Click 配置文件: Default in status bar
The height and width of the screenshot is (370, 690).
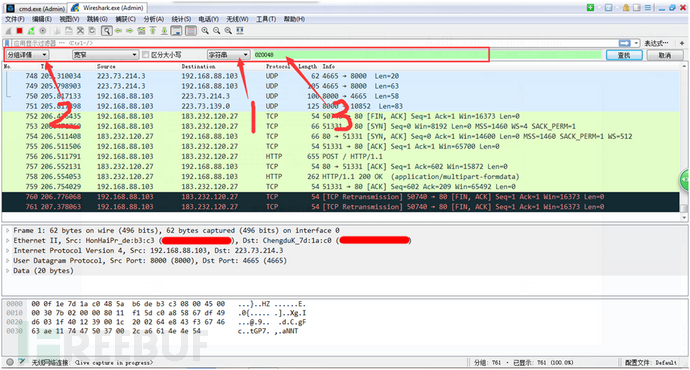(651, 363)
